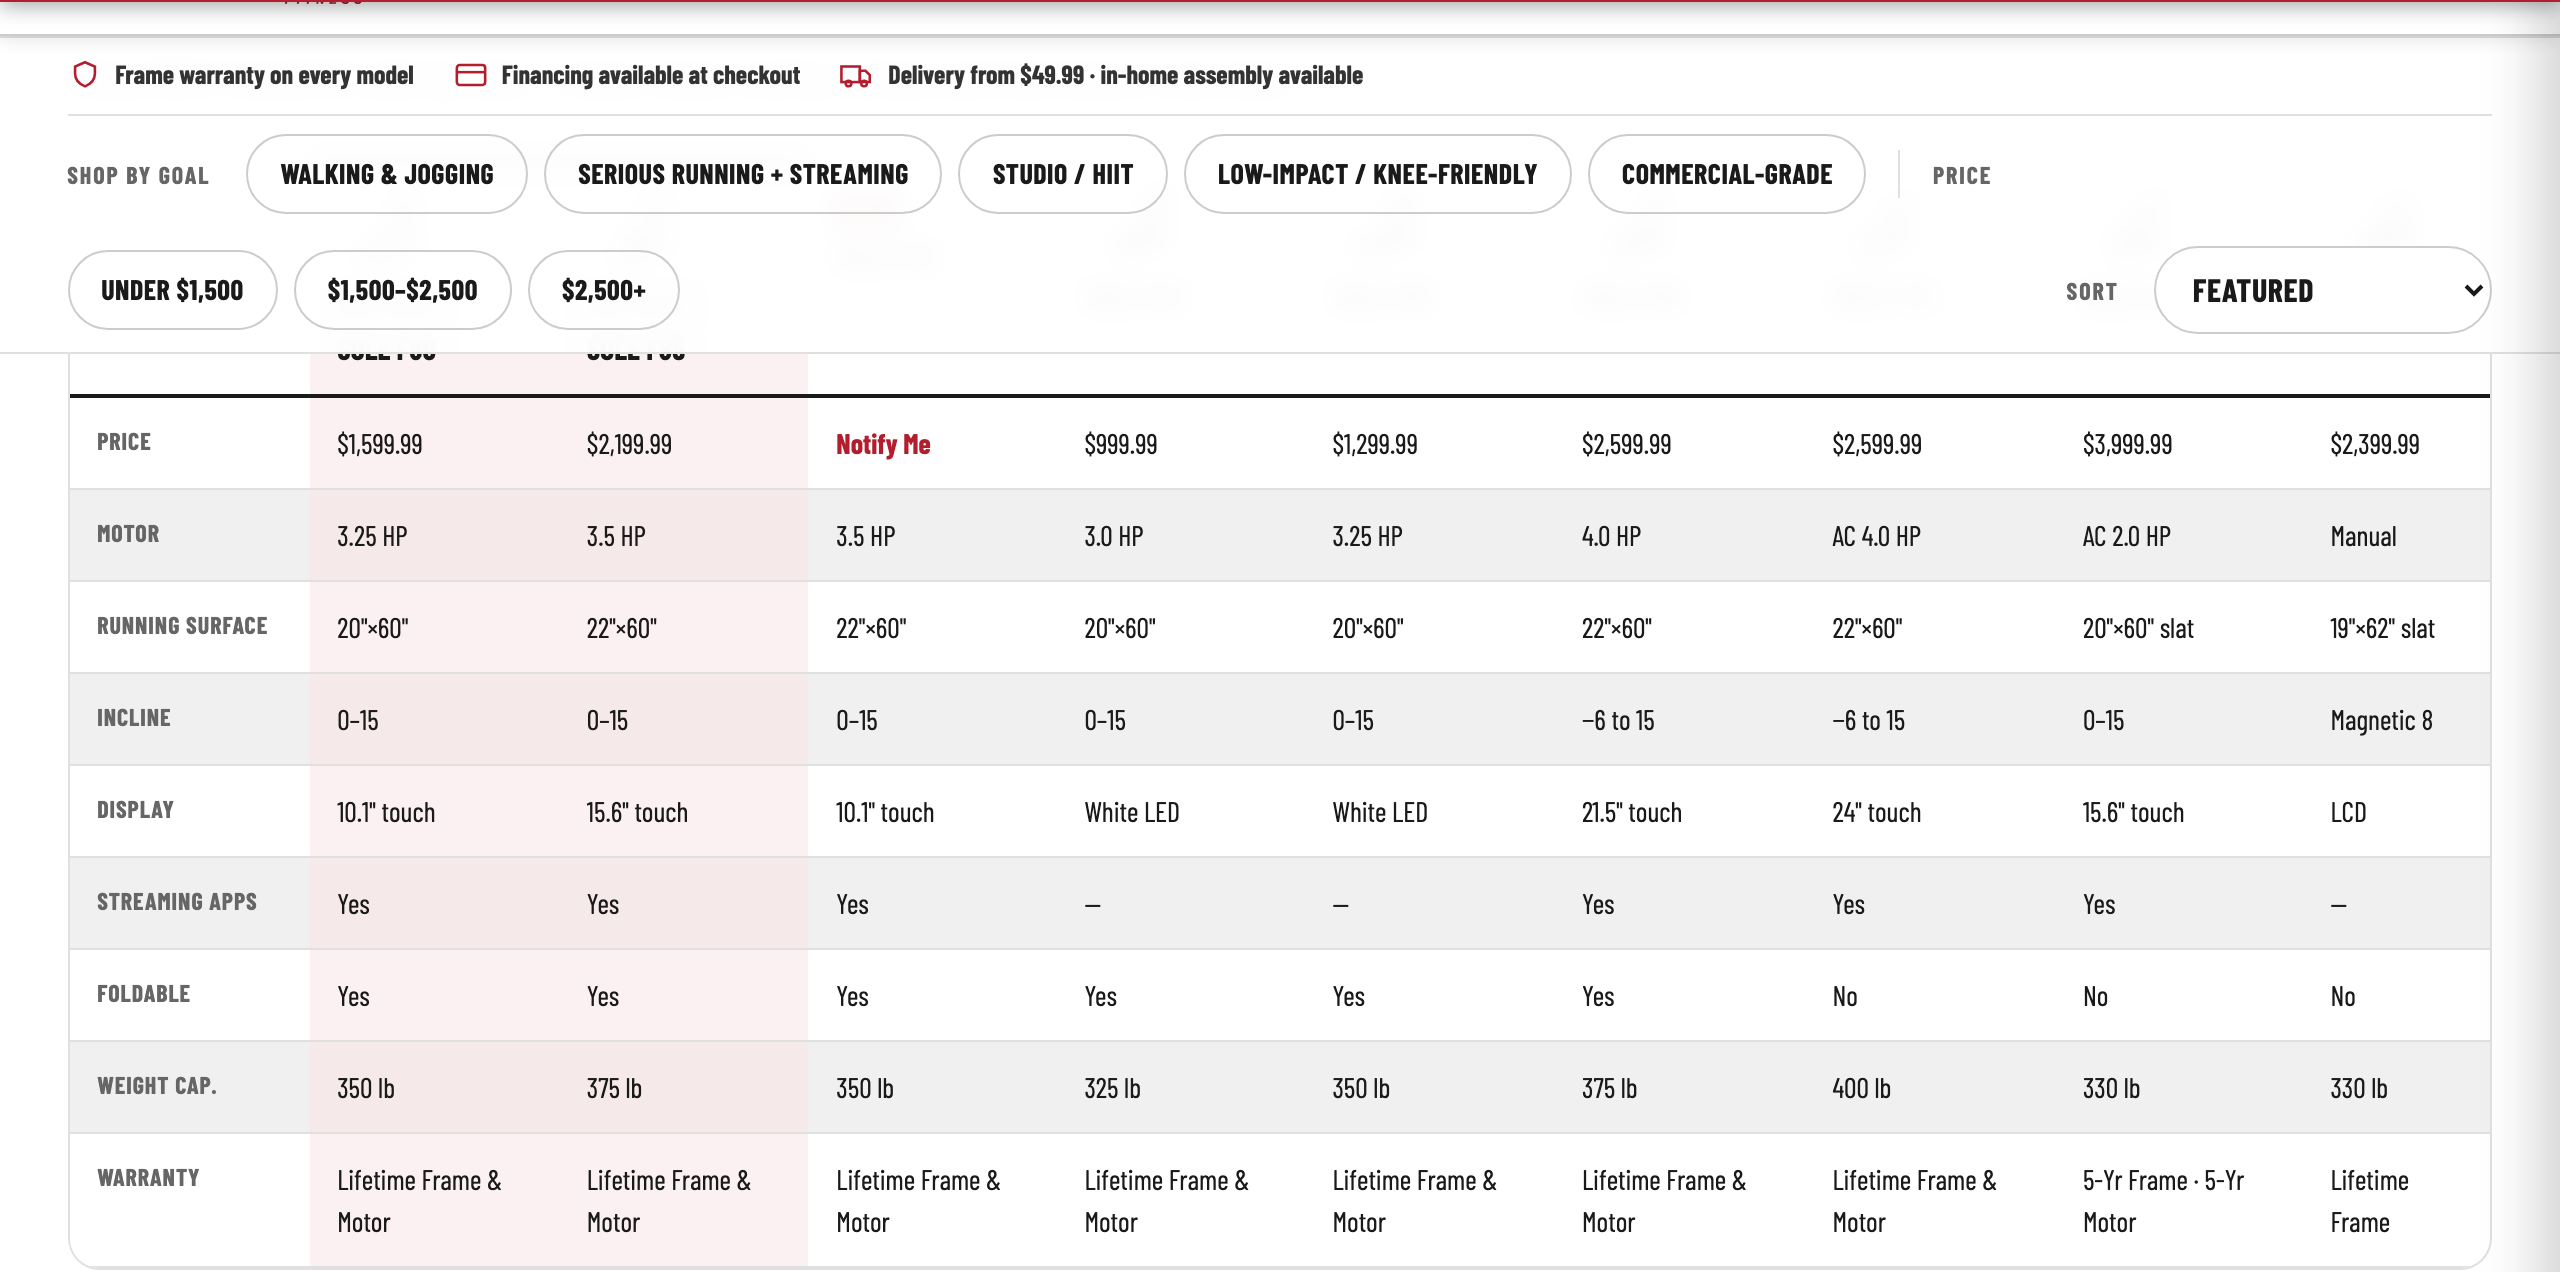Filter by Walking & Jogging goal
Image resolution: width=2560 pixels, height=1272 pixels.
[387, 174]
